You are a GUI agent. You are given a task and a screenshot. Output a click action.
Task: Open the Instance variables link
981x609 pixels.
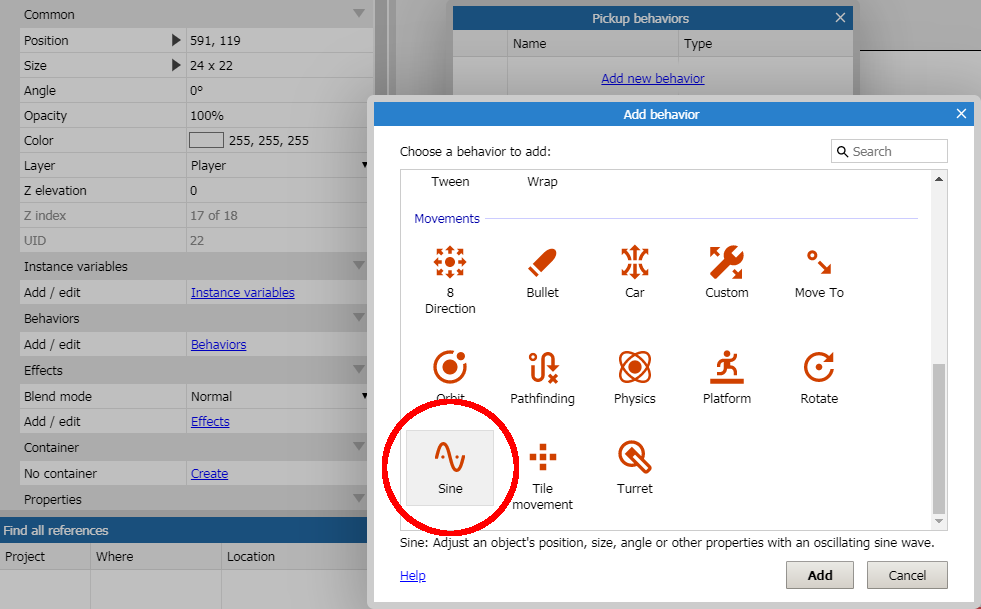[x=242, y=293]
